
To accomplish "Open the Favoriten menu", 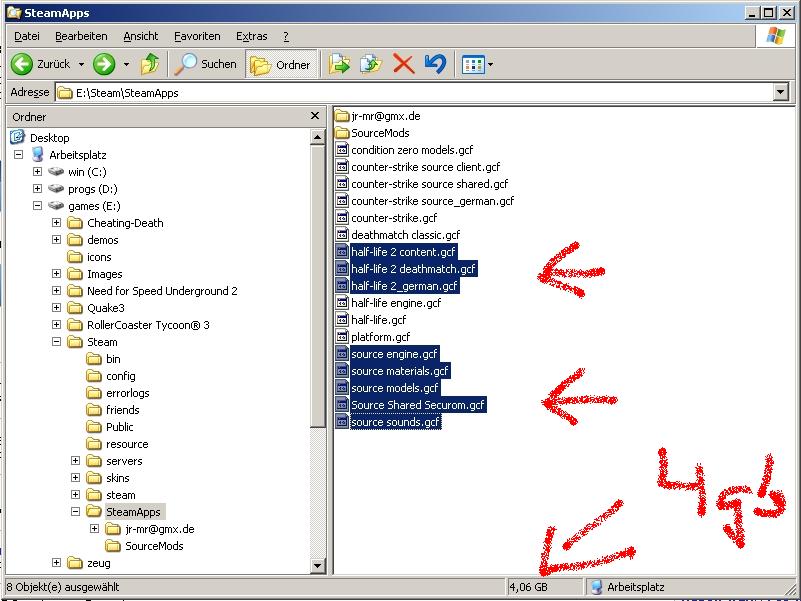I will coord(197,36).
